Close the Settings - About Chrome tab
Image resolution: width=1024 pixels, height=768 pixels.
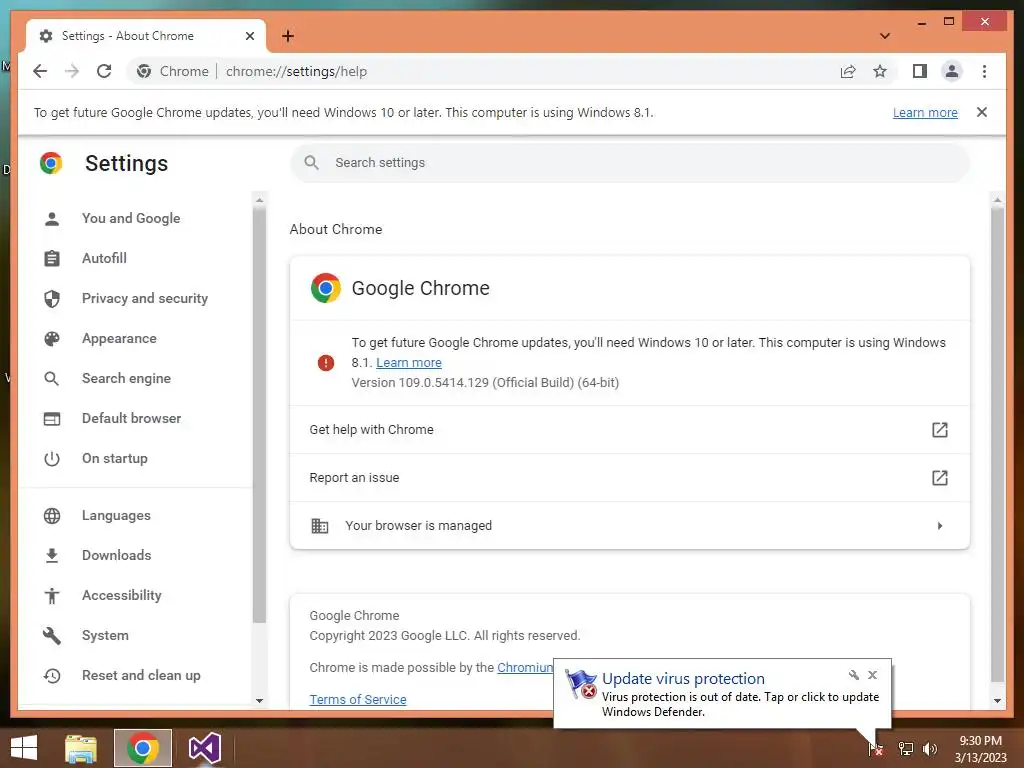point(249,36)
